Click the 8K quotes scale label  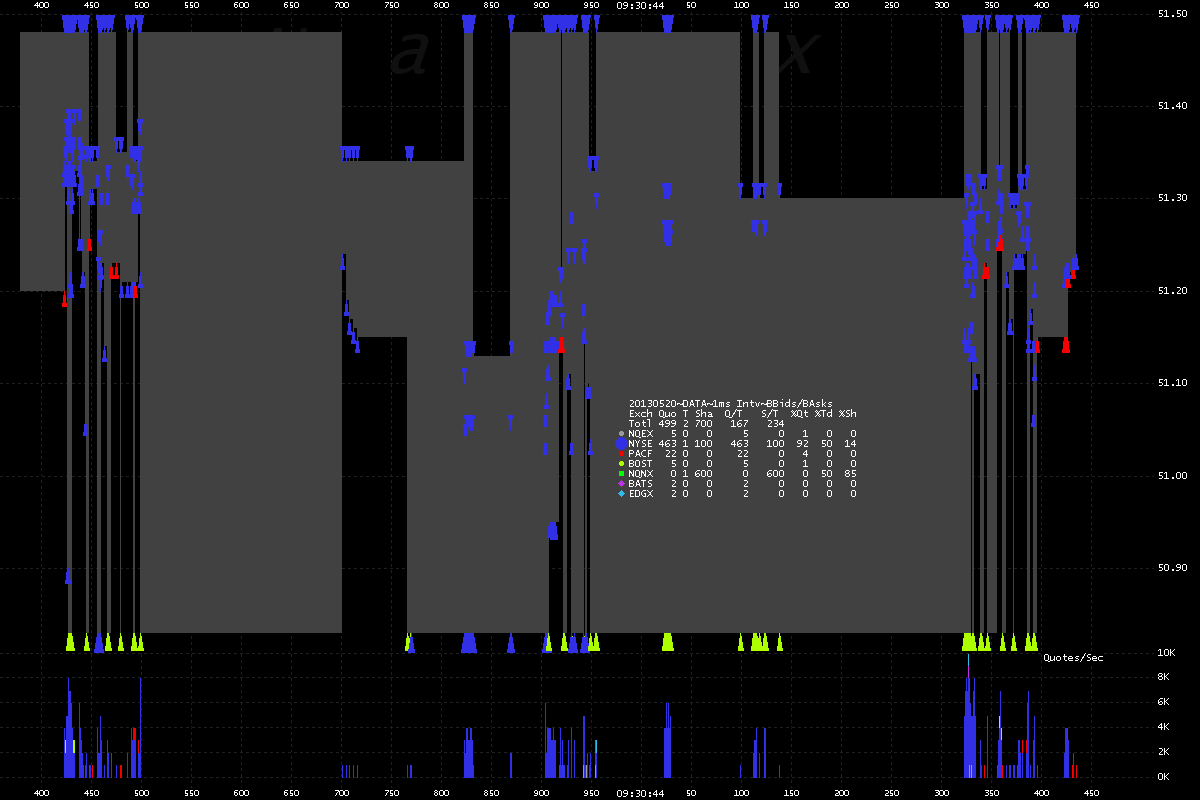pos(1165,677)
